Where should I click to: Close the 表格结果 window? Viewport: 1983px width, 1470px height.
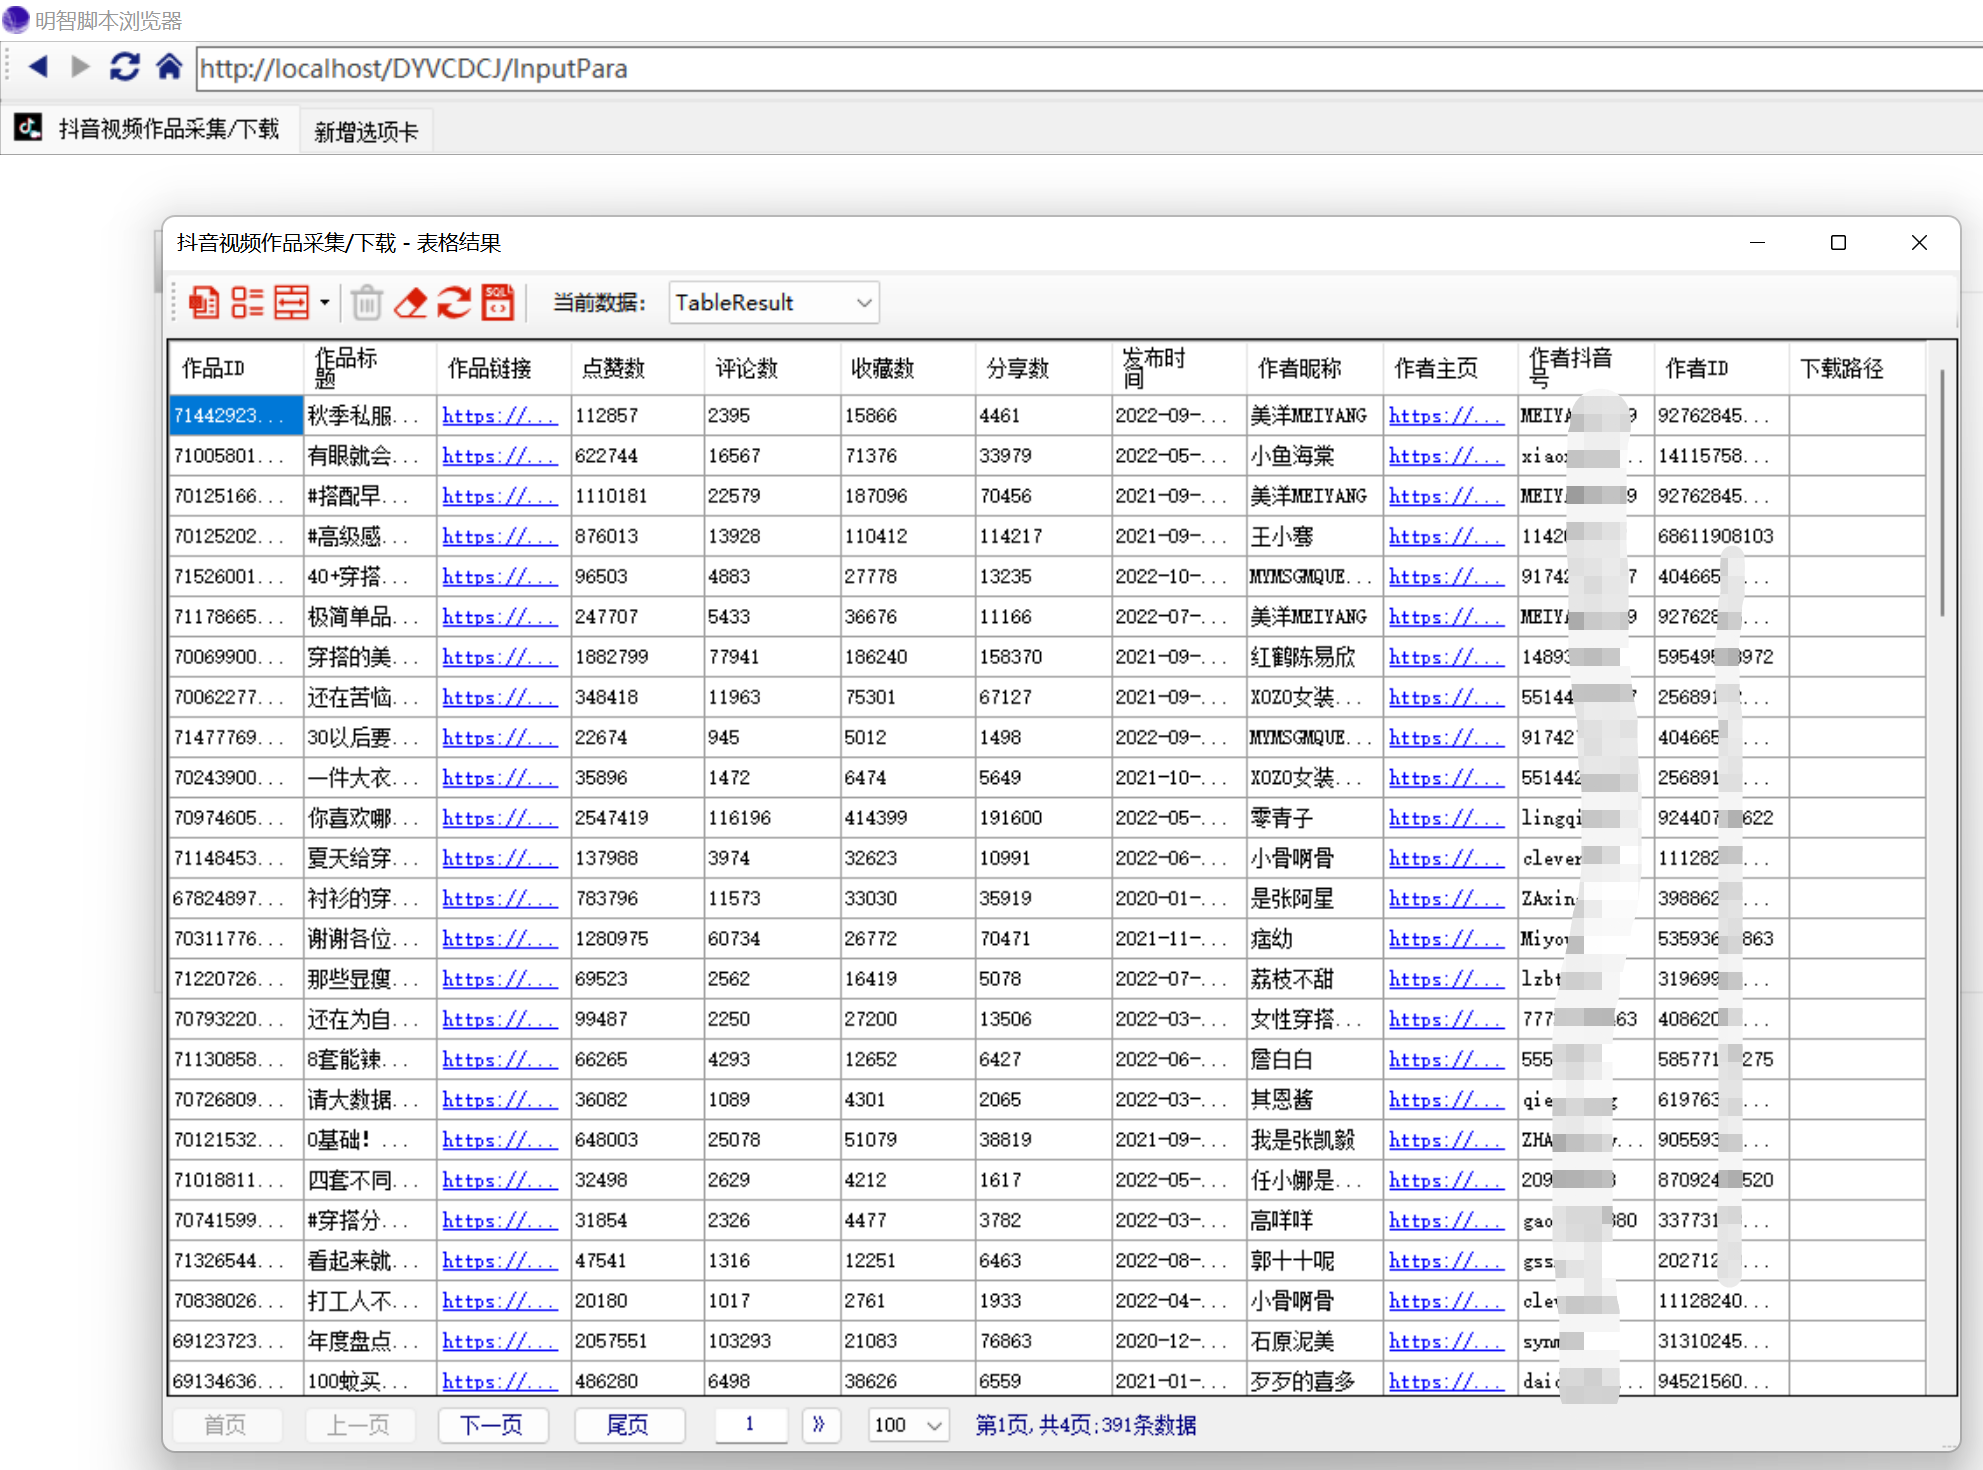[1919, 243]
